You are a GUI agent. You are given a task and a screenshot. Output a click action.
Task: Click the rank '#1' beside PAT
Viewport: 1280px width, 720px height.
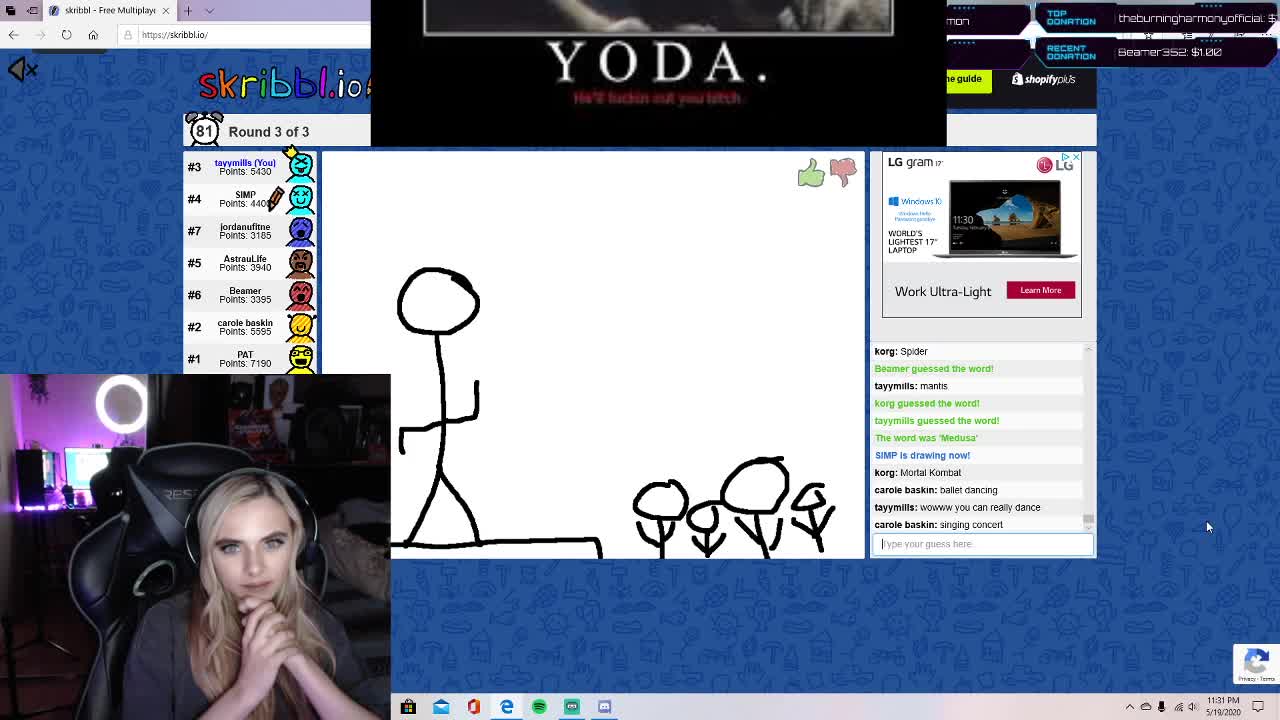[x=194, y=359]
